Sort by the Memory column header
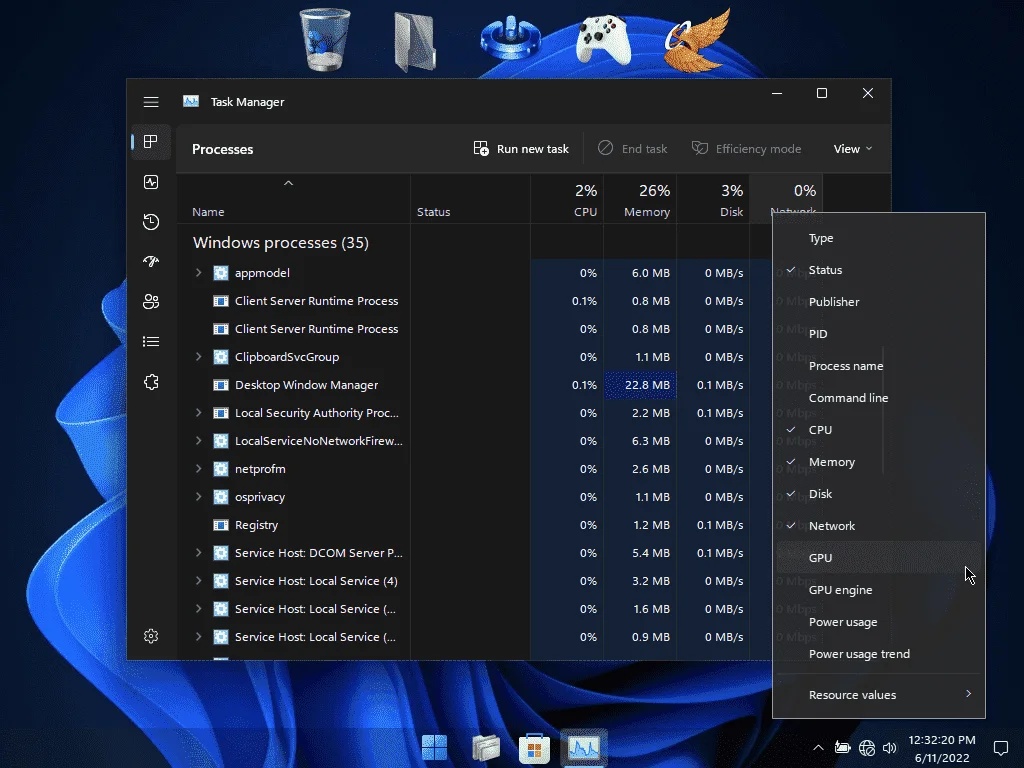This screenshot has height=768, width=1024. click(640, 199)
